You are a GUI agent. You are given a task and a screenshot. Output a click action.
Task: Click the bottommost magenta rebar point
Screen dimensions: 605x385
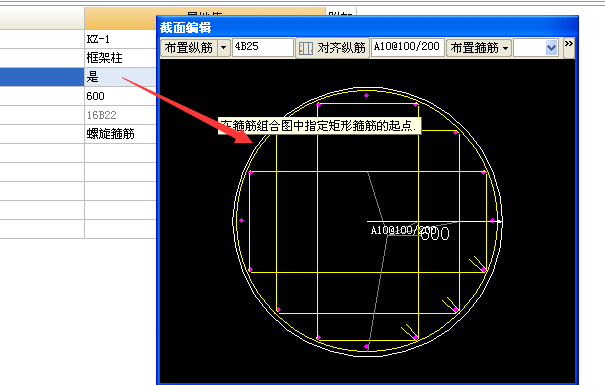pyautogui.click(x=366, y=347)
